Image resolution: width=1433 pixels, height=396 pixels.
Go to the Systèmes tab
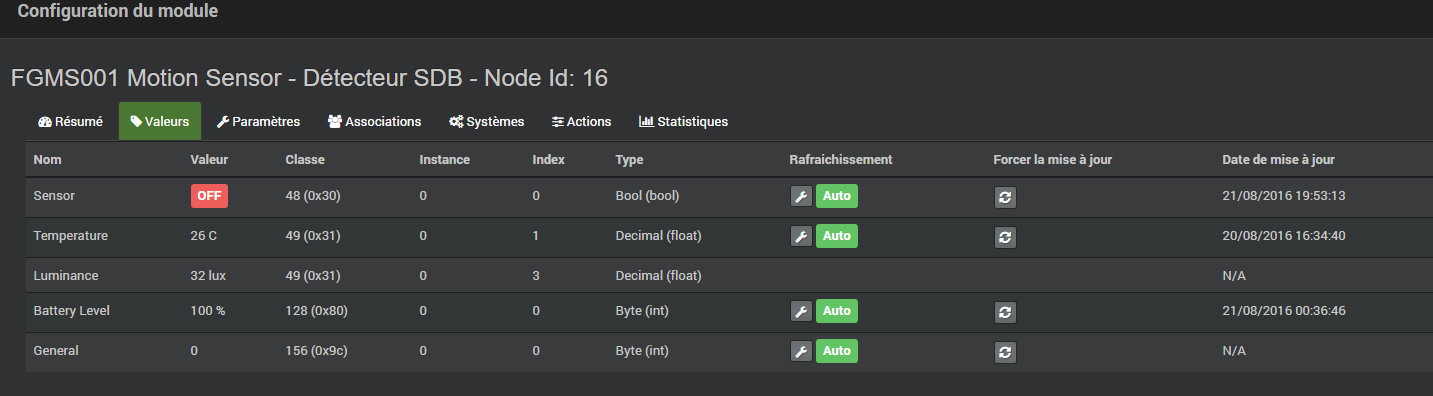[x=487, y=122]
